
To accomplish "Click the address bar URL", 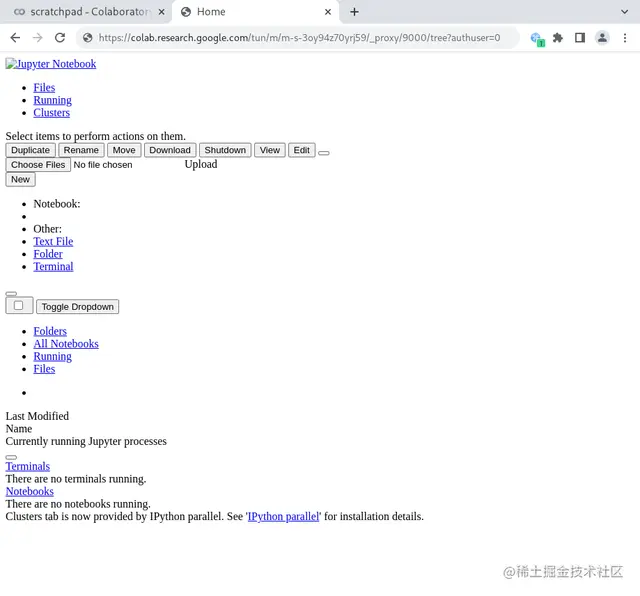I will click(299, 38).
